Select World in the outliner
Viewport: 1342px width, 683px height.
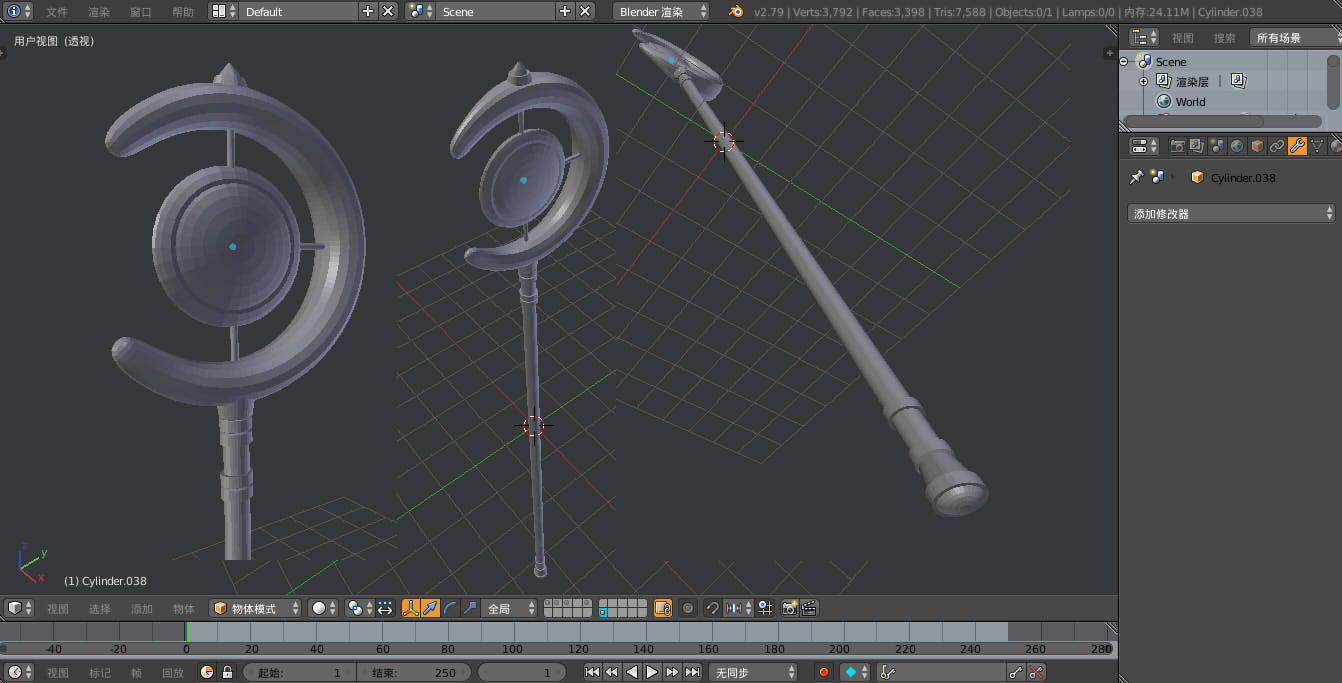[1190, 102]
